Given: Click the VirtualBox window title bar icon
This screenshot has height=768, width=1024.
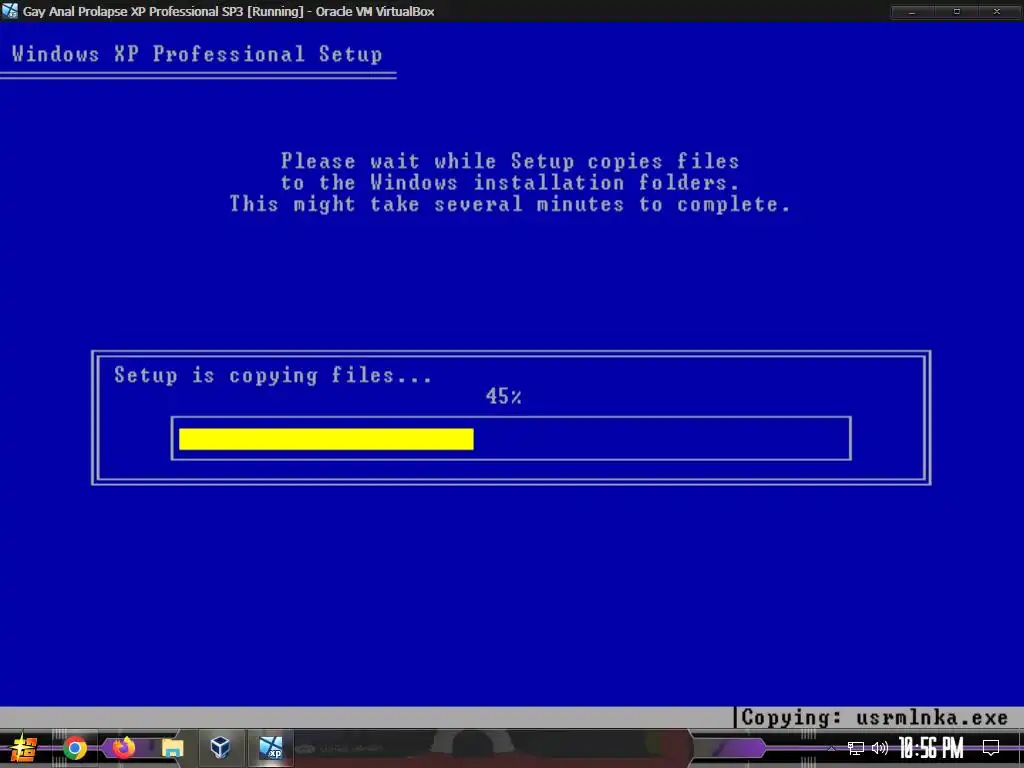Looking at the screenshot, I should (x=10, y=11).
